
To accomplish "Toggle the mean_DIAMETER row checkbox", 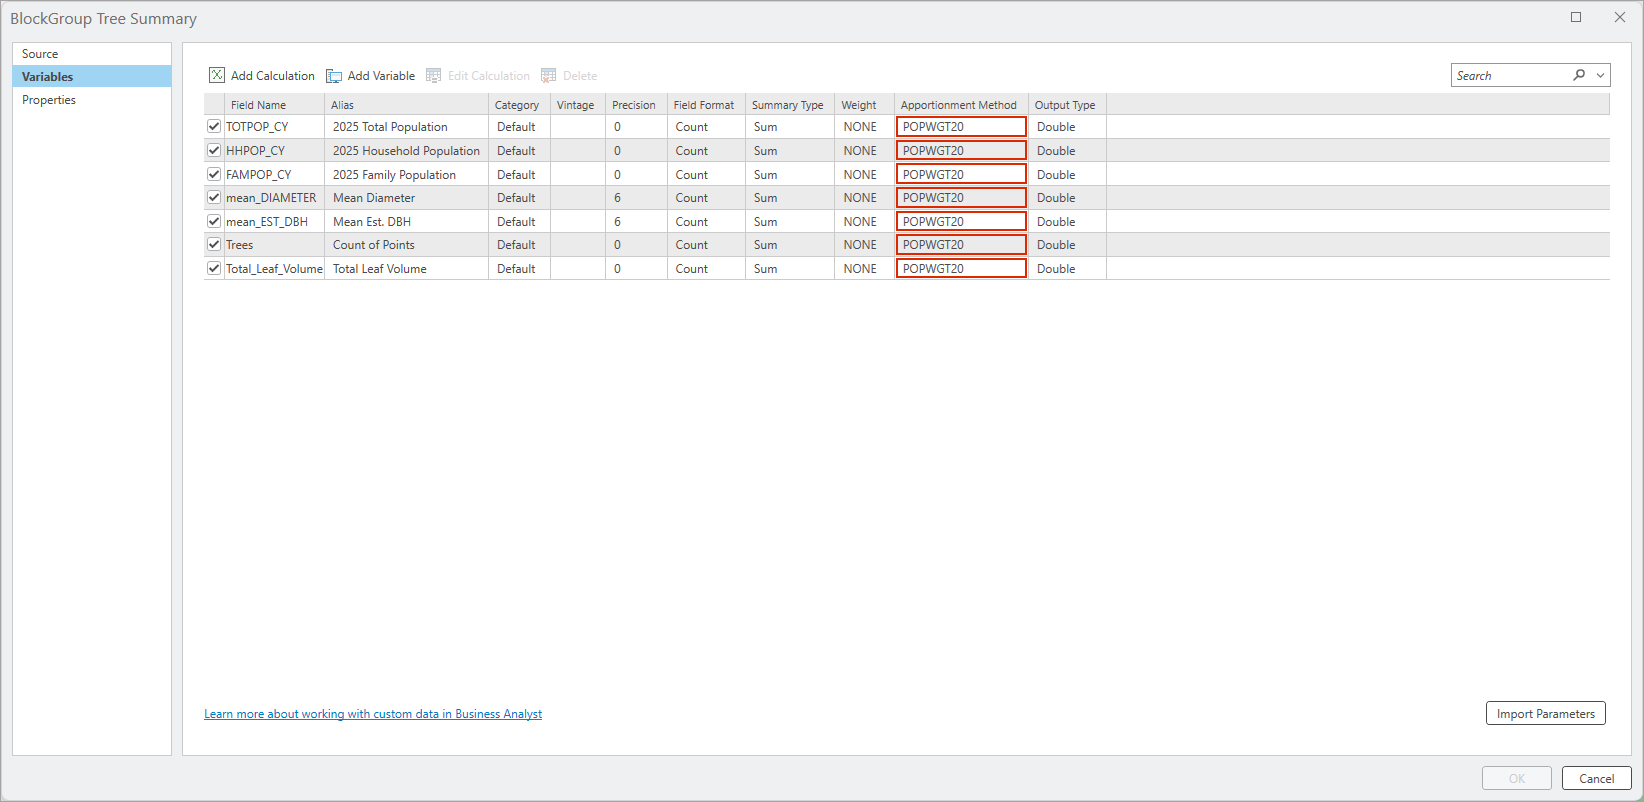I will [x=214, y=198].
